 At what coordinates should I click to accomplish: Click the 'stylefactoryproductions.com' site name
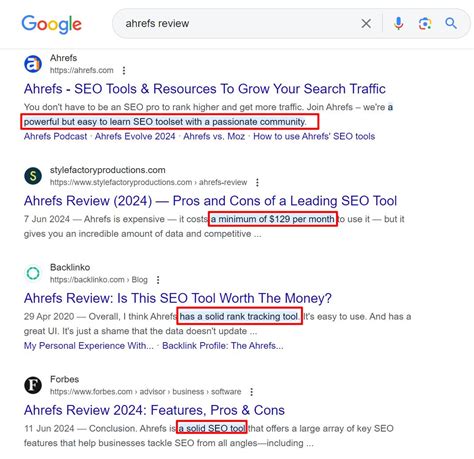(108, 170)
